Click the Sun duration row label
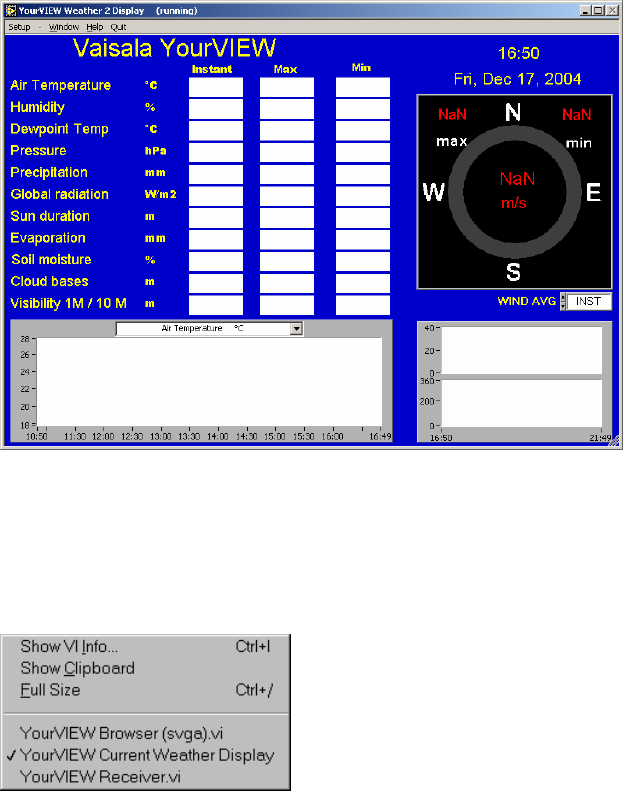623x791 pixels. click(x=50, y=216)
